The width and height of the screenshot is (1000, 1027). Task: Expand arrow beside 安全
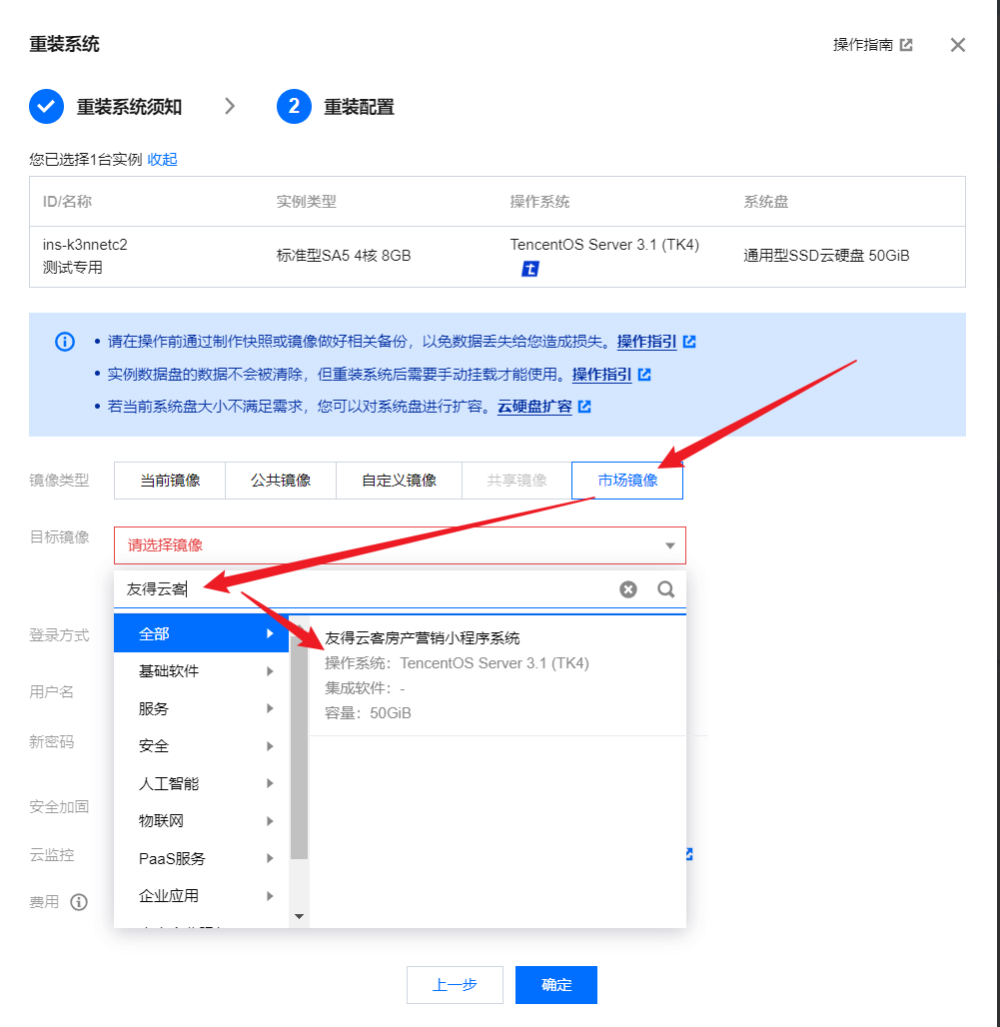click(270, 746)
